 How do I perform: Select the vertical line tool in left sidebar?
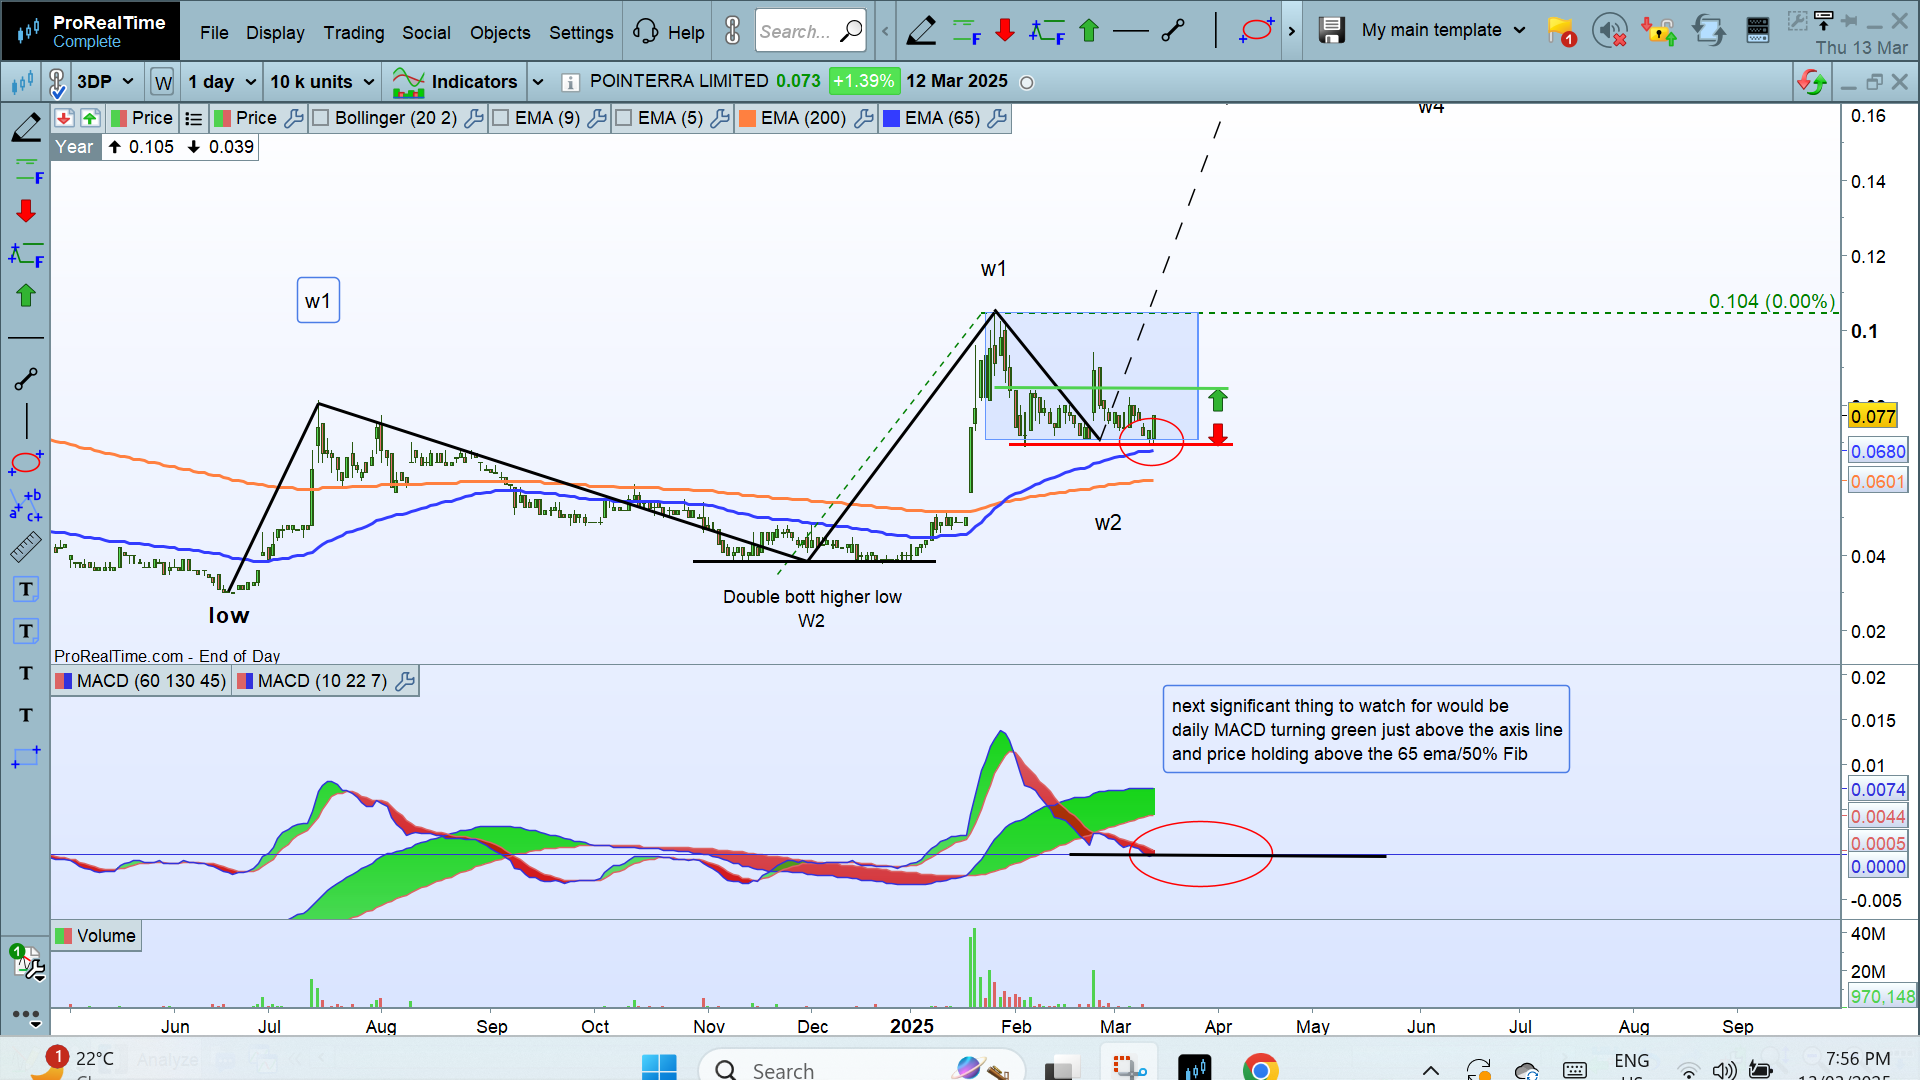pyautogui.click(x=26, y=422)
